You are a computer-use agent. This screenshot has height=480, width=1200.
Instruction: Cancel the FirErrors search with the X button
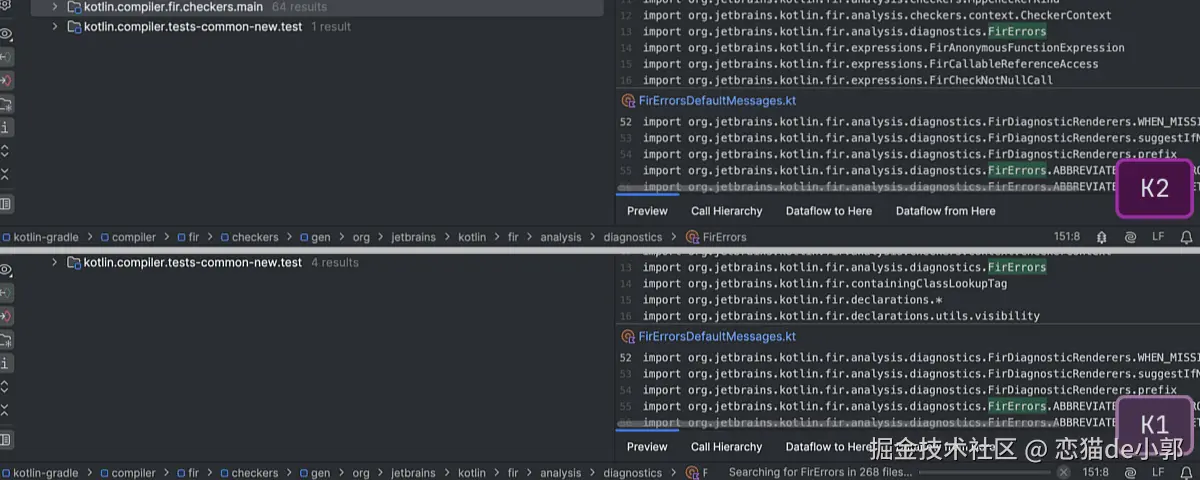pos(1064,472)
